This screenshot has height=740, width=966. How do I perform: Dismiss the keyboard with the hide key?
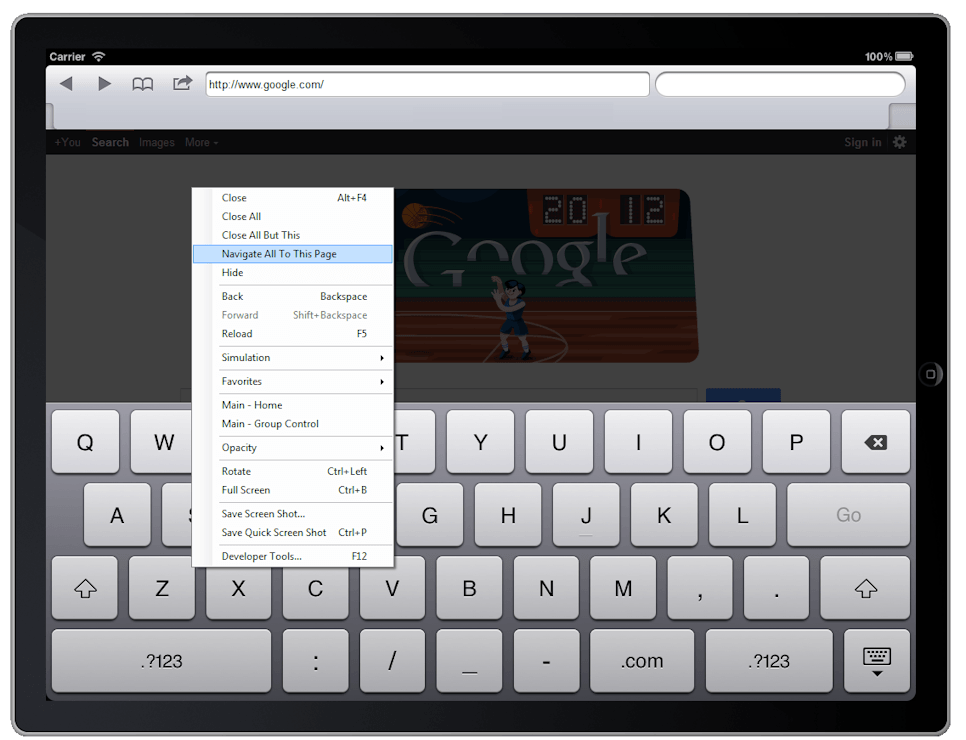click(x=877, y=661)
